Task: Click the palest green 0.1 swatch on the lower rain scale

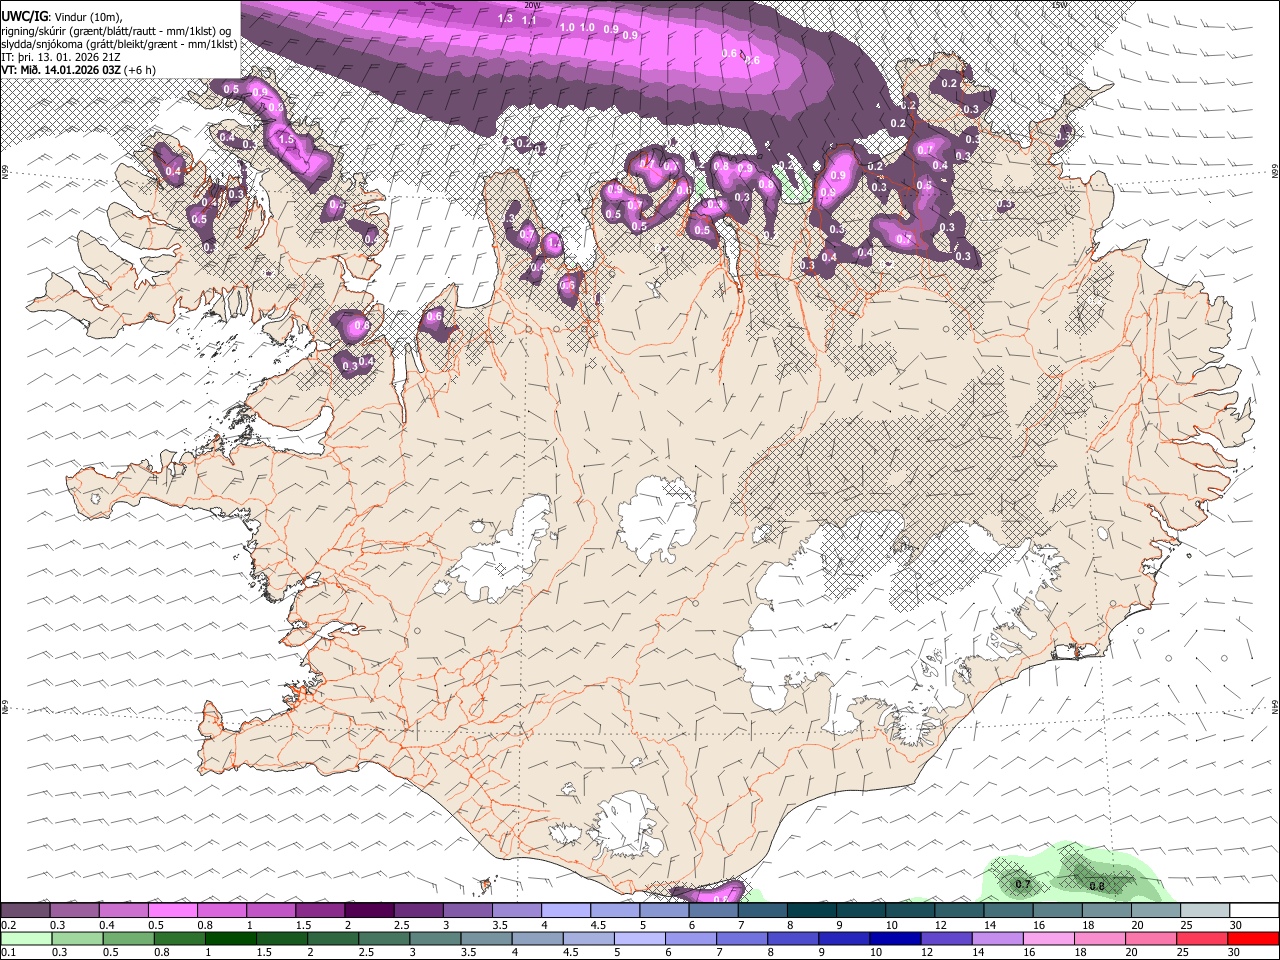Action: [26, 939]
